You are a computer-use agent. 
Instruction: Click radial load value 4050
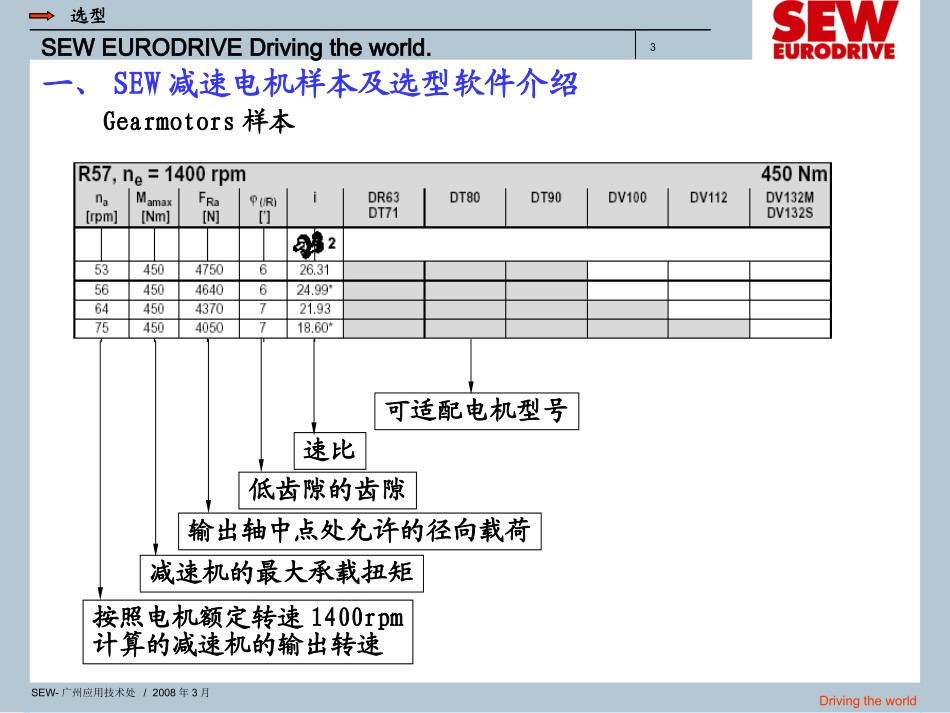209,328
